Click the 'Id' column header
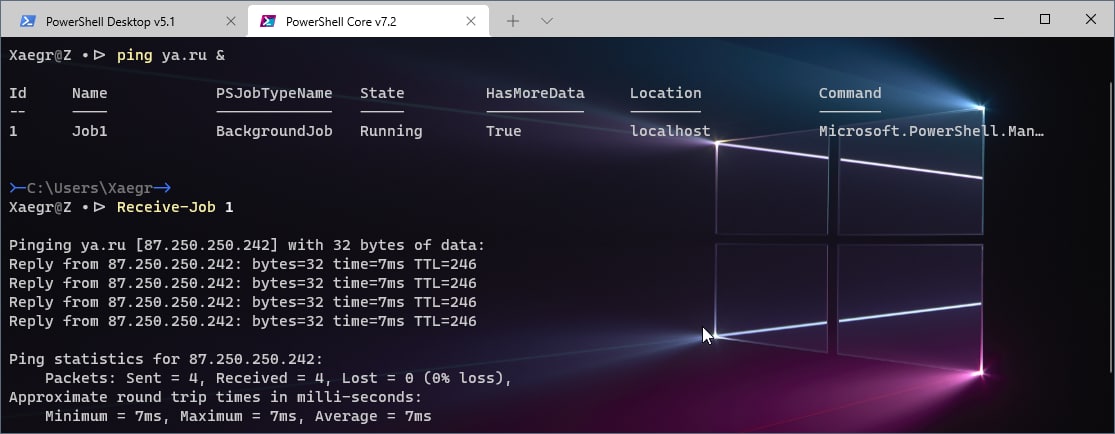Screen dimensions: 1115x434 coord(18,93)
